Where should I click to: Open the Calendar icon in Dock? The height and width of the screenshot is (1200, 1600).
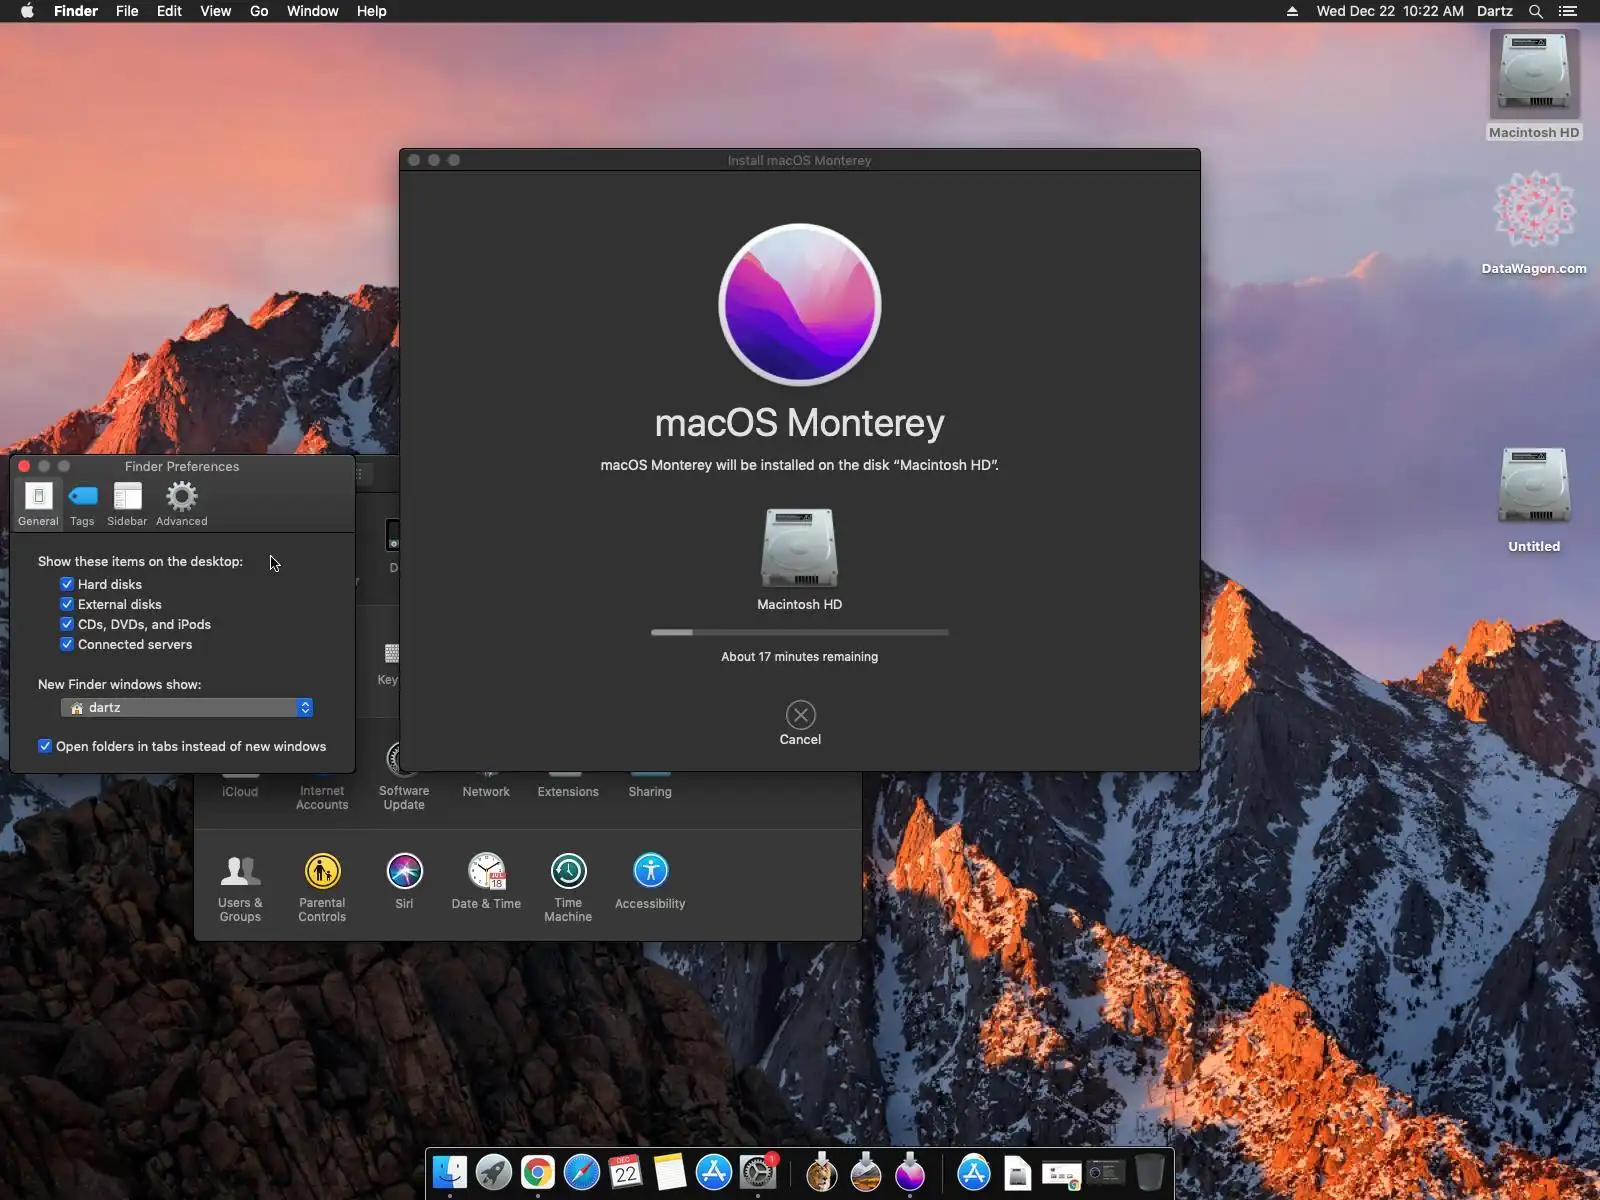pos(626,1172)
